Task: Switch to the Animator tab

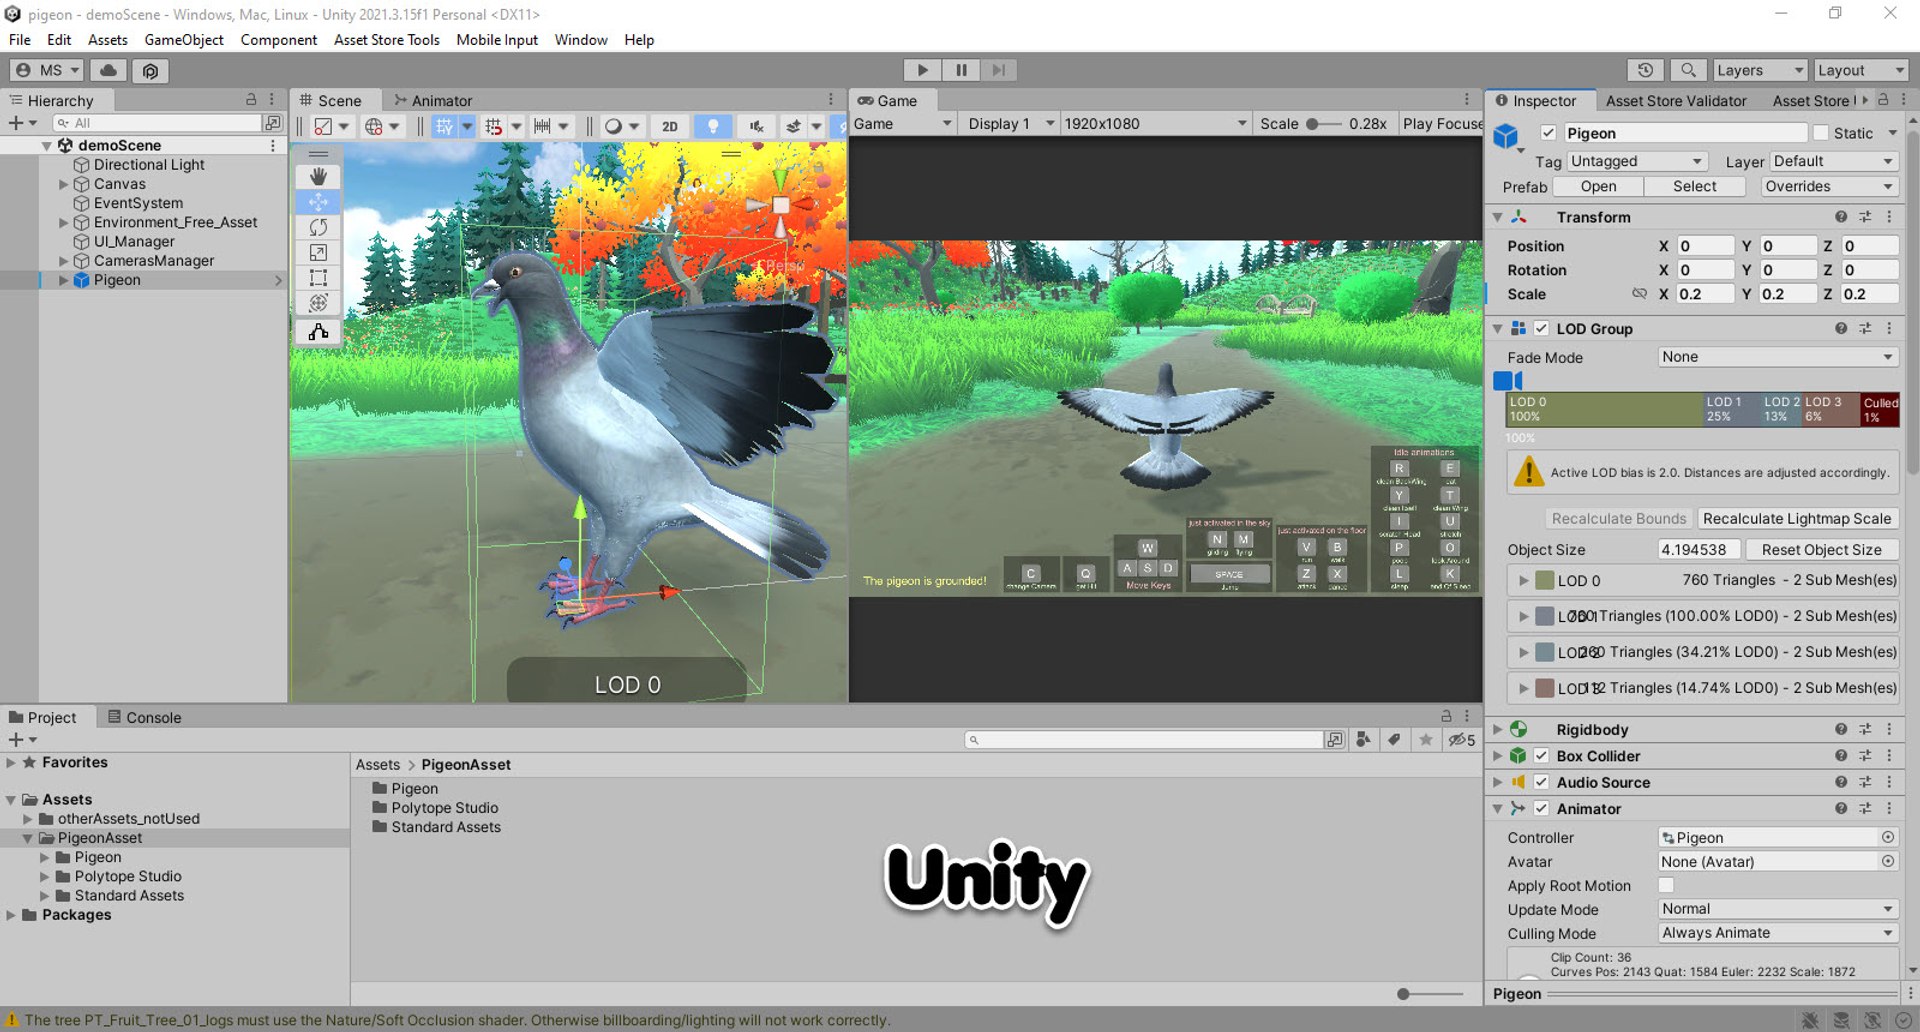Action: (x=432, y=100)
